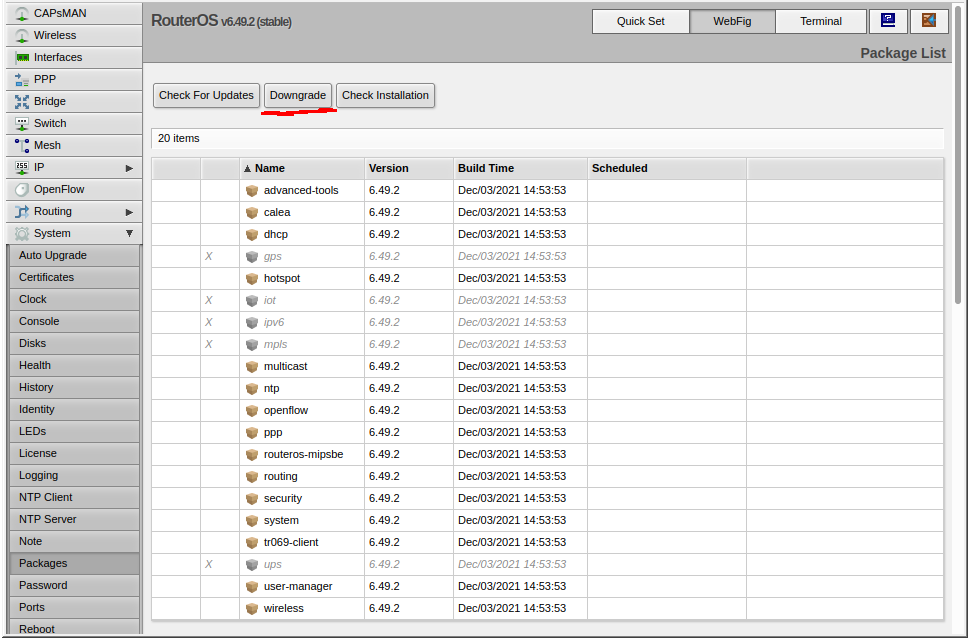Click the calea package box icon
This screenshot has width=968, height=638.
tap(251, 212)
